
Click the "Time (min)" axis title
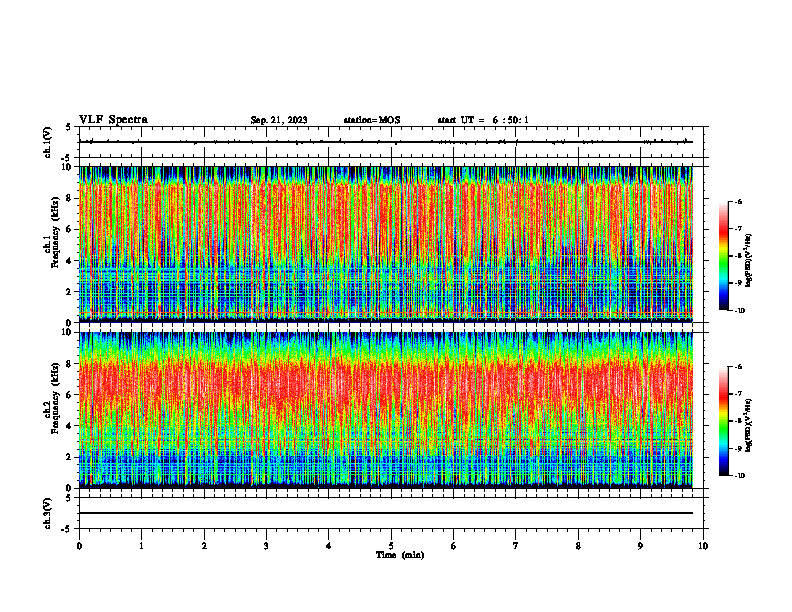tap(400, 555)
